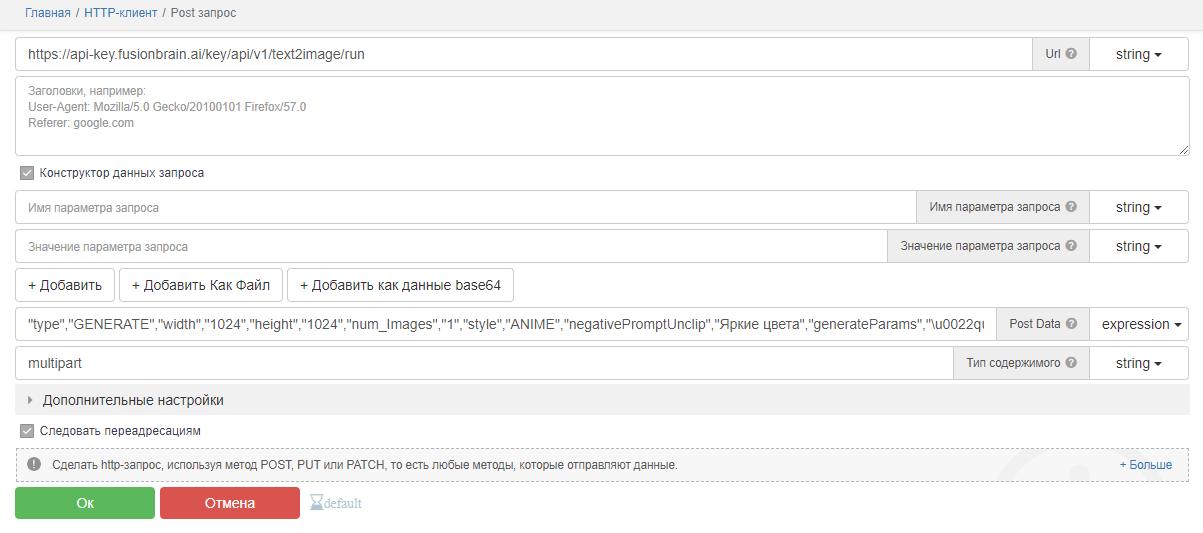The image size is (1203, 533).
Task: Click help icon beside Имя параметра запроса label
Action: tap(1071, 207)
